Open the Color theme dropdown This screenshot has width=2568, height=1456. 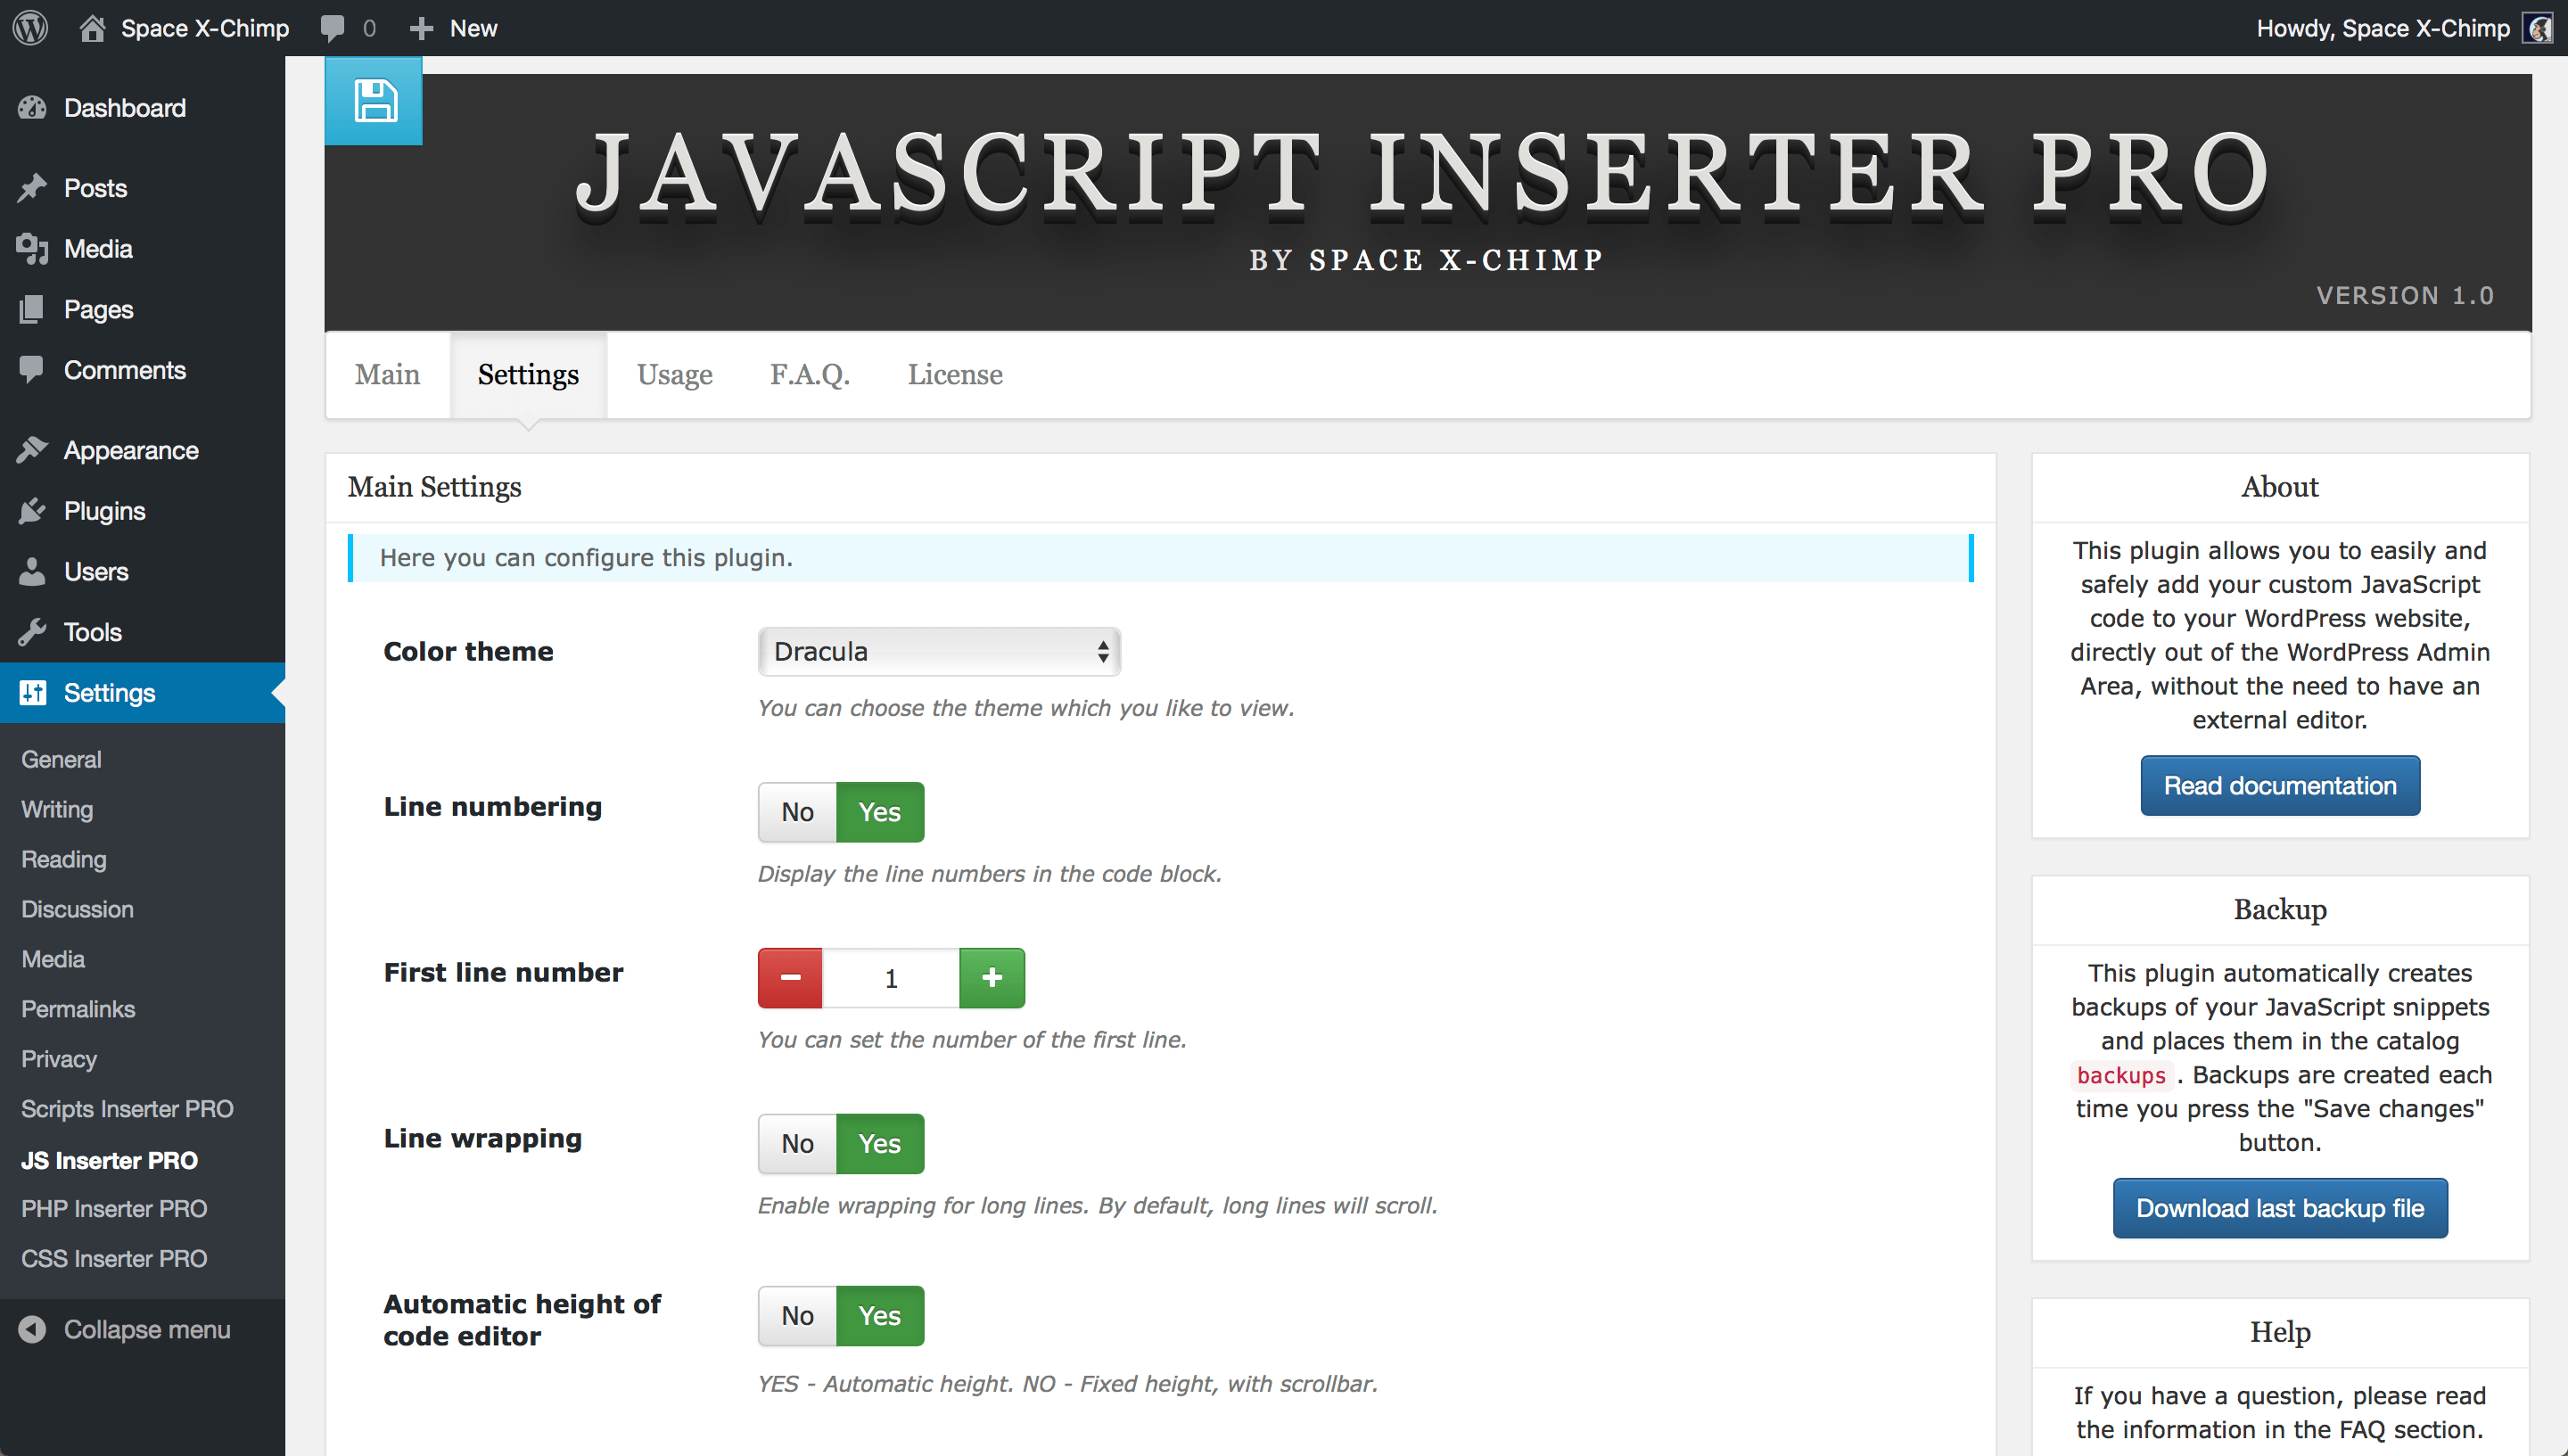(x=934, y=651)
